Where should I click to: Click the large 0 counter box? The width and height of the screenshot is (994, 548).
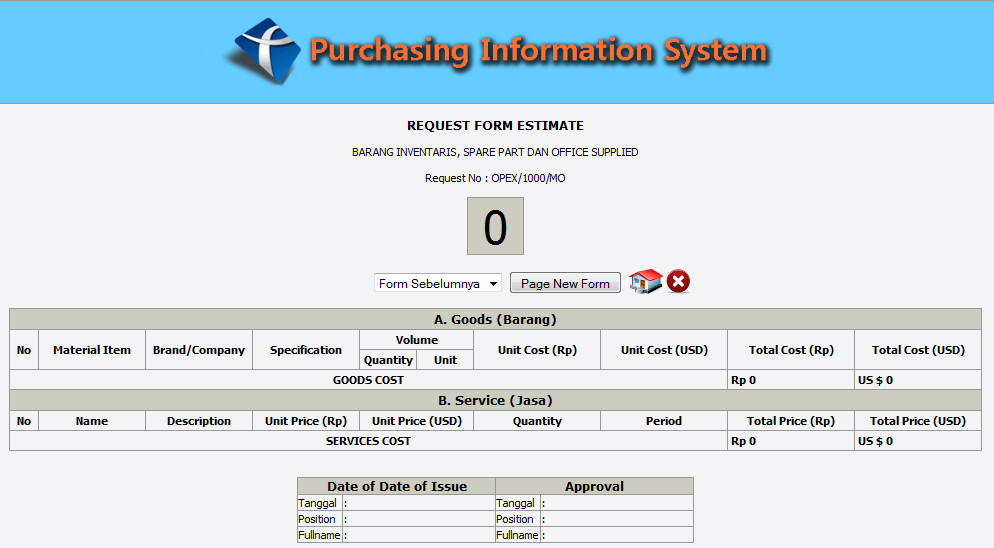click(x=495, y=226)
